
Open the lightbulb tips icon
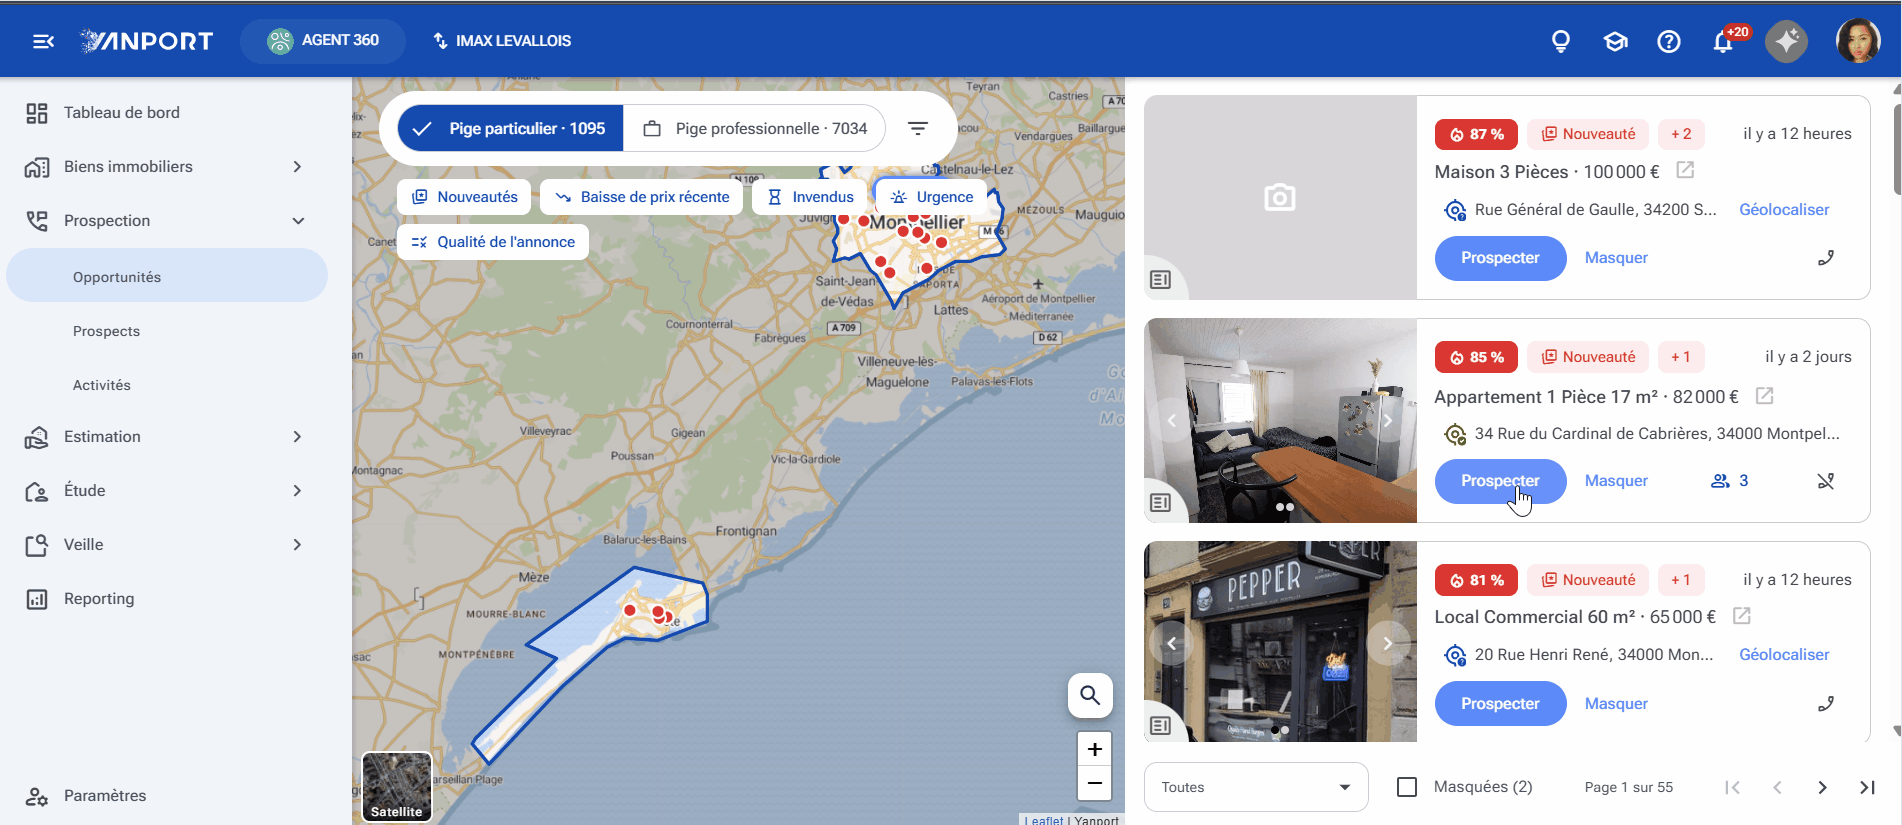[1560, 41]
